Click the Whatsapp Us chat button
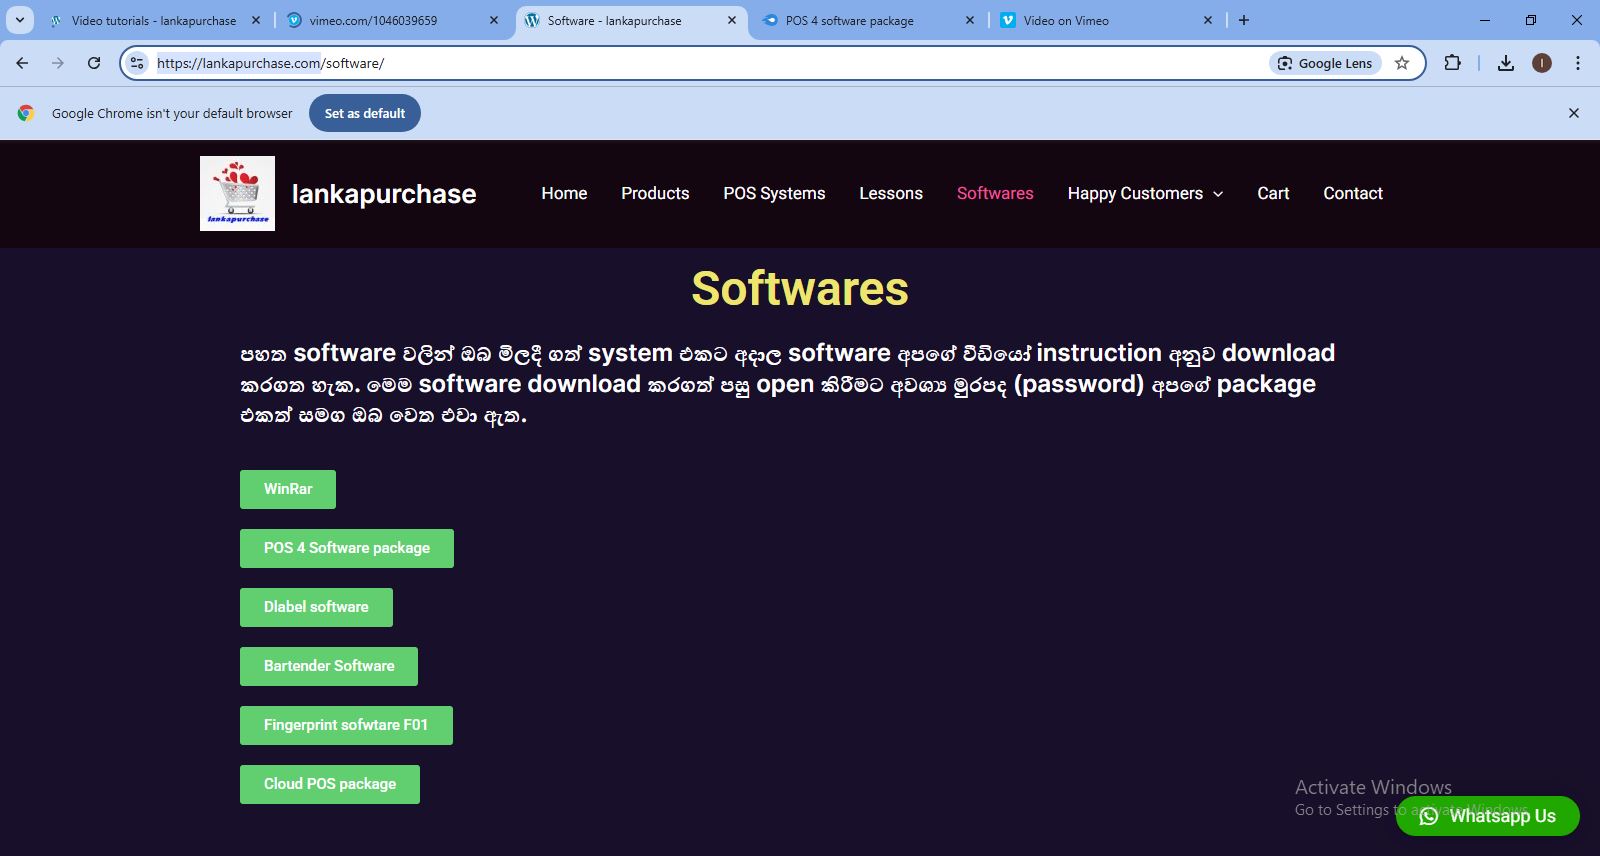The width and height of the screenshot is (1600, 856). (1487, 816)
